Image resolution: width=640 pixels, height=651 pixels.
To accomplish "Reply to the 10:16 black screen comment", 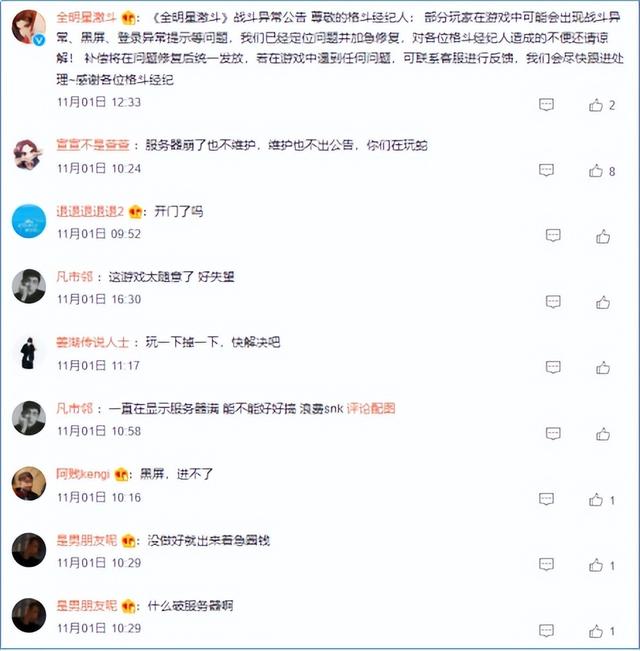I will click(x=546, y=499).
